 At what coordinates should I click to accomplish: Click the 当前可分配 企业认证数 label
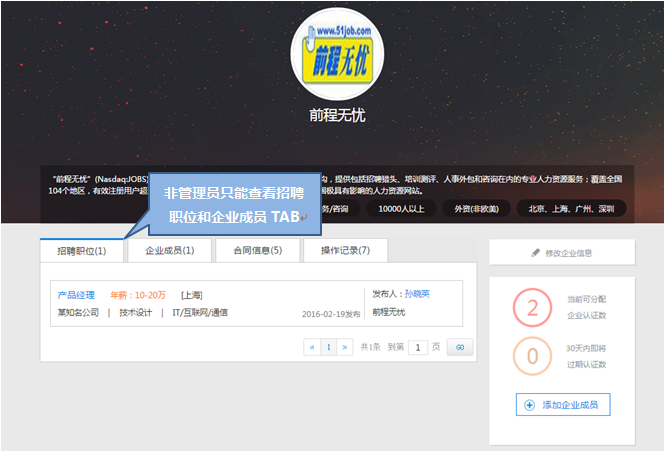(x=587, y=307)
